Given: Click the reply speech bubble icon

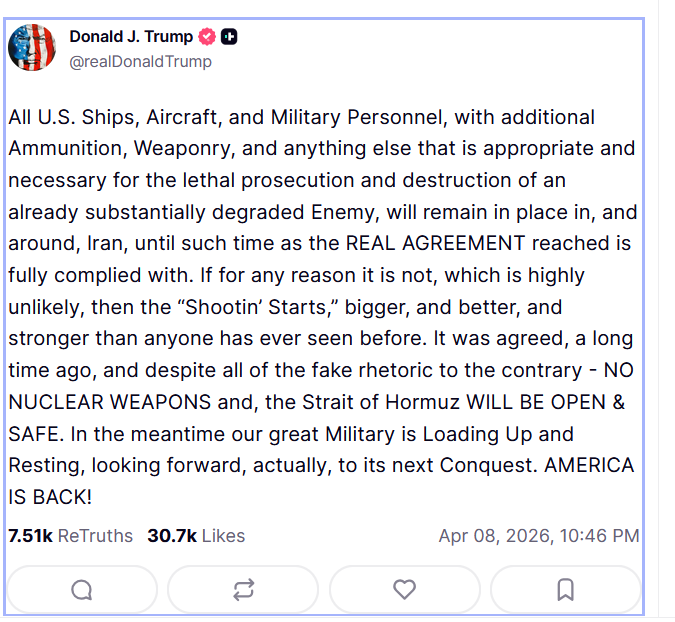Looking at the screenshot, I should (82, 590).
